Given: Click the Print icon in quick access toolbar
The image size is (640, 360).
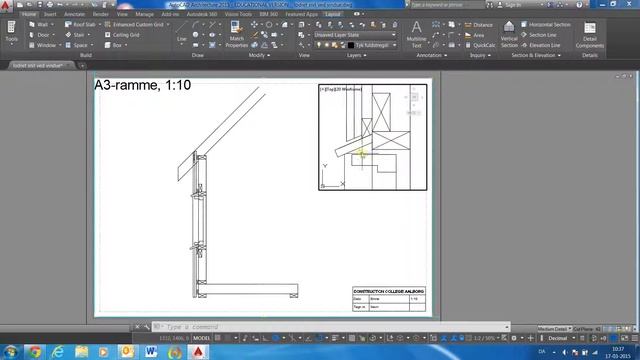Looking at the screenshot, I should (x=50, y=4).
